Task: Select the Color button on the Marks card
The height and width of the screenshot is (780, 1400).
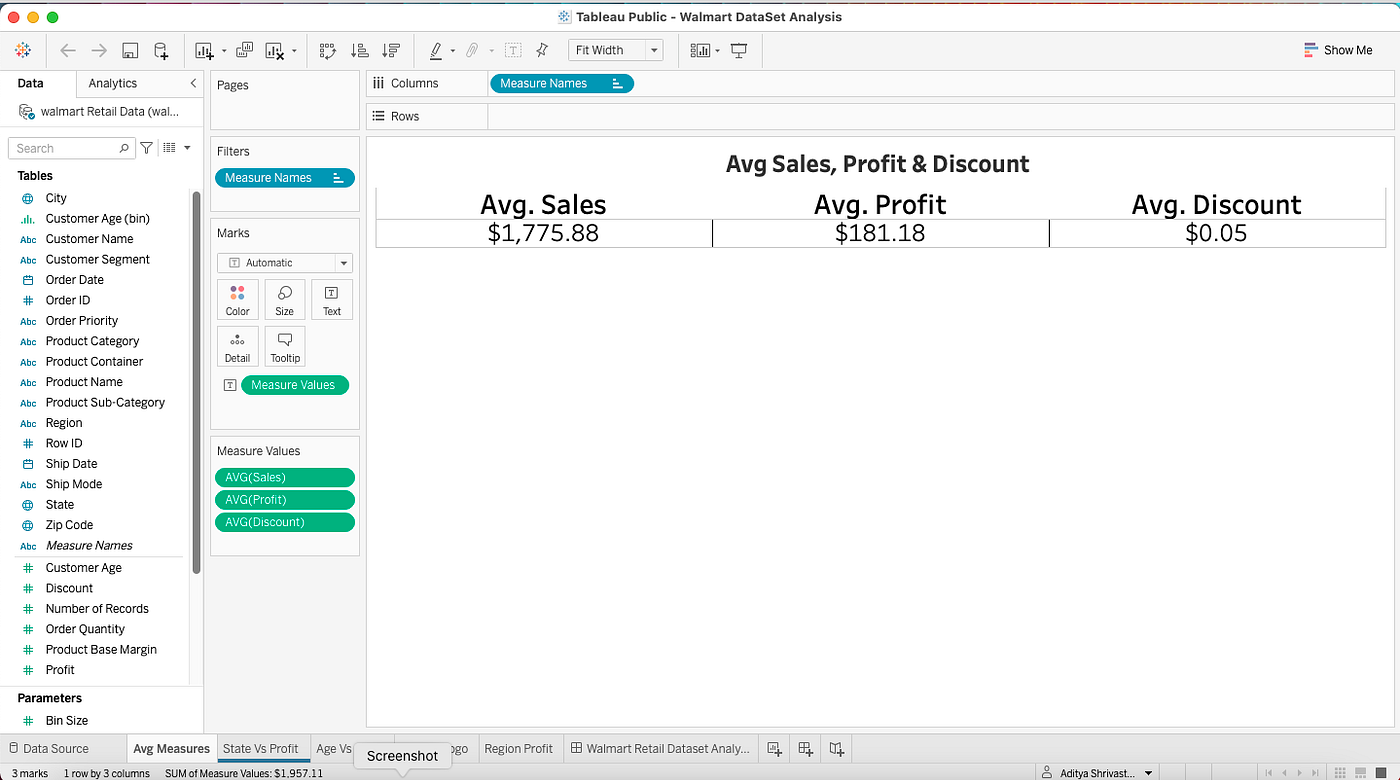Action: click(x=237, y=298)
